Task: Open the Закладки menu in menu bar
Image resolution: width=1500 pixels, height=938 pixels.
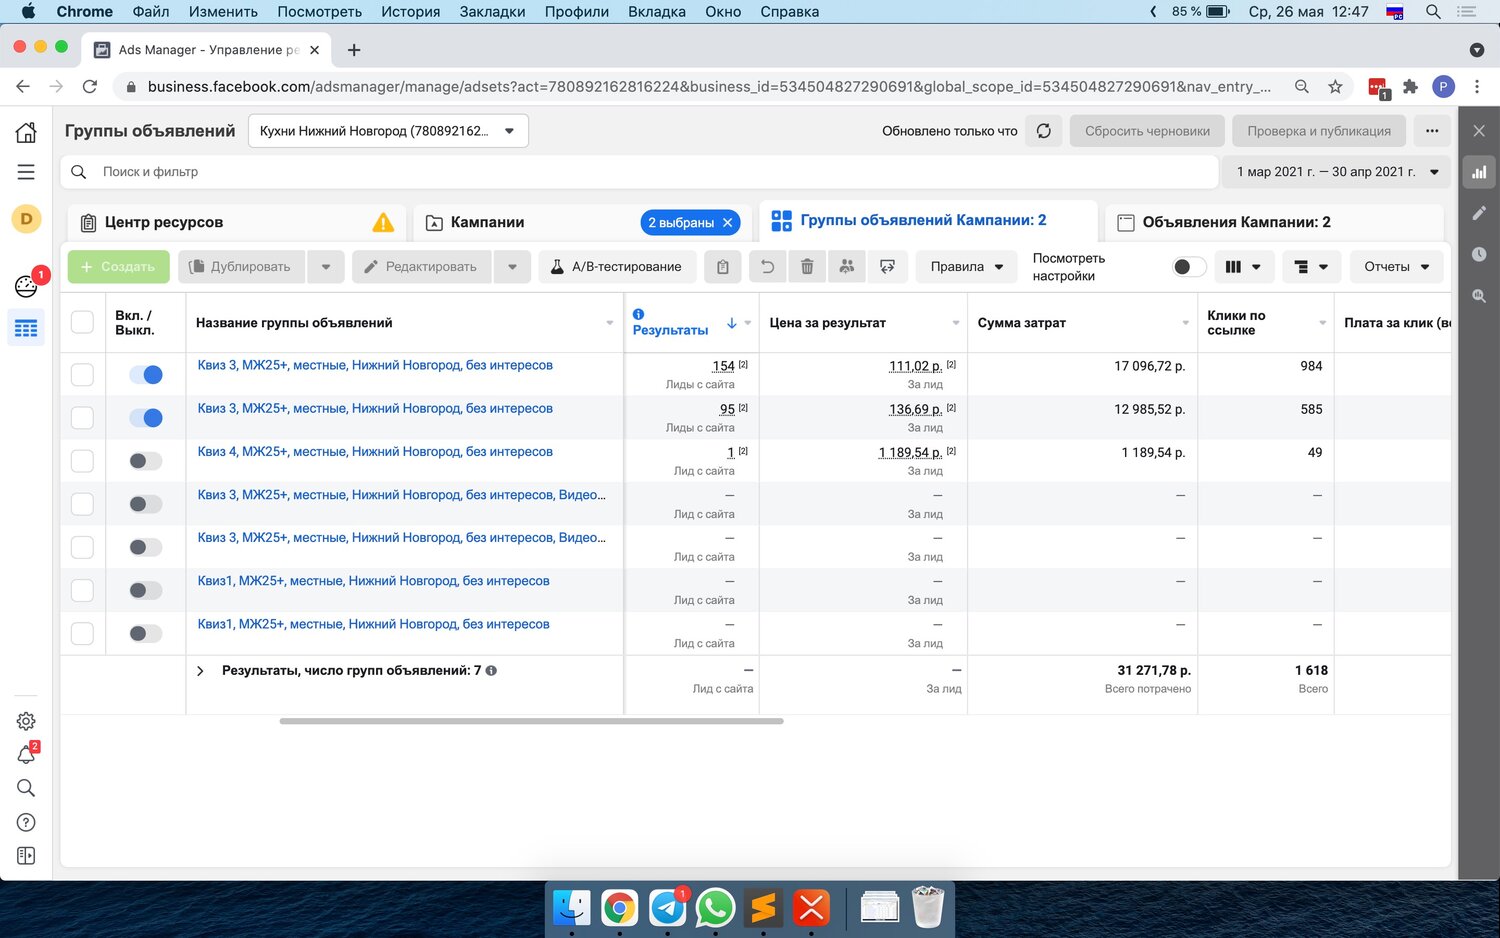Action: tap(492, 12)
